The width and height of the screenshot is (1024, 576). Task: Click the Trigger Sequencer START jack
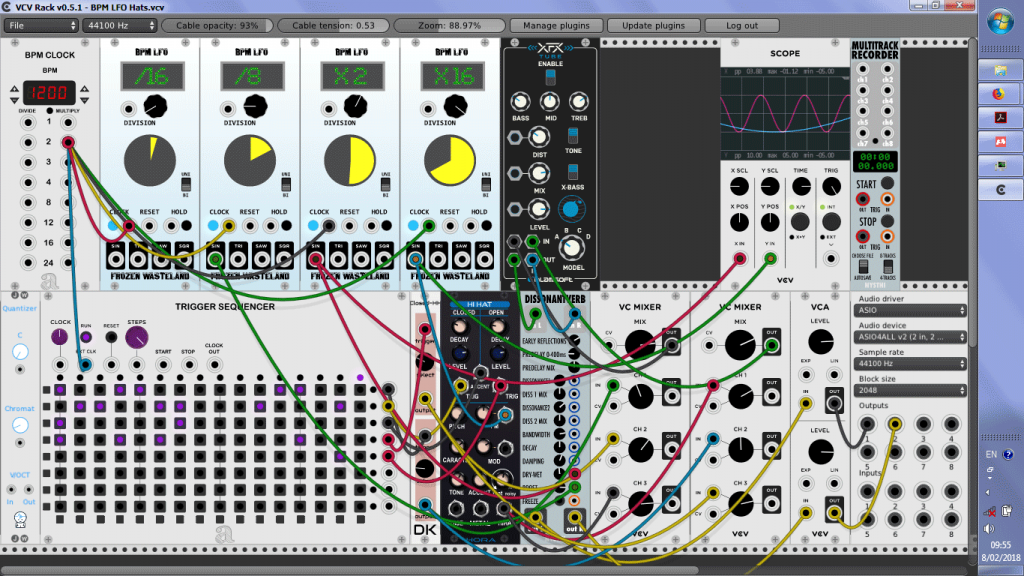click(x=163, y=364)
